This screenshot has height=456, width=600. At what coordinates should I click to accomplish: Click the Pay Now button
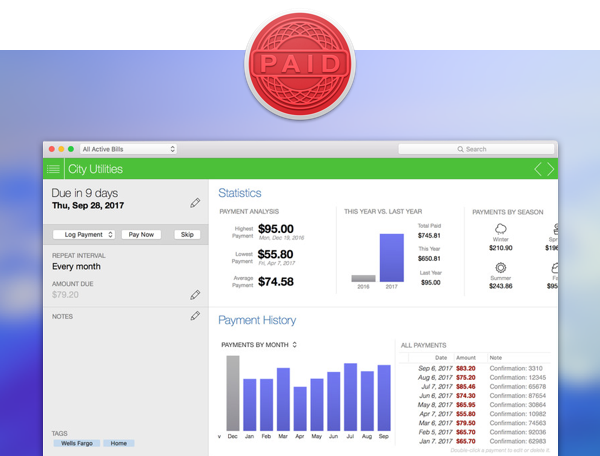coord(141,235)
